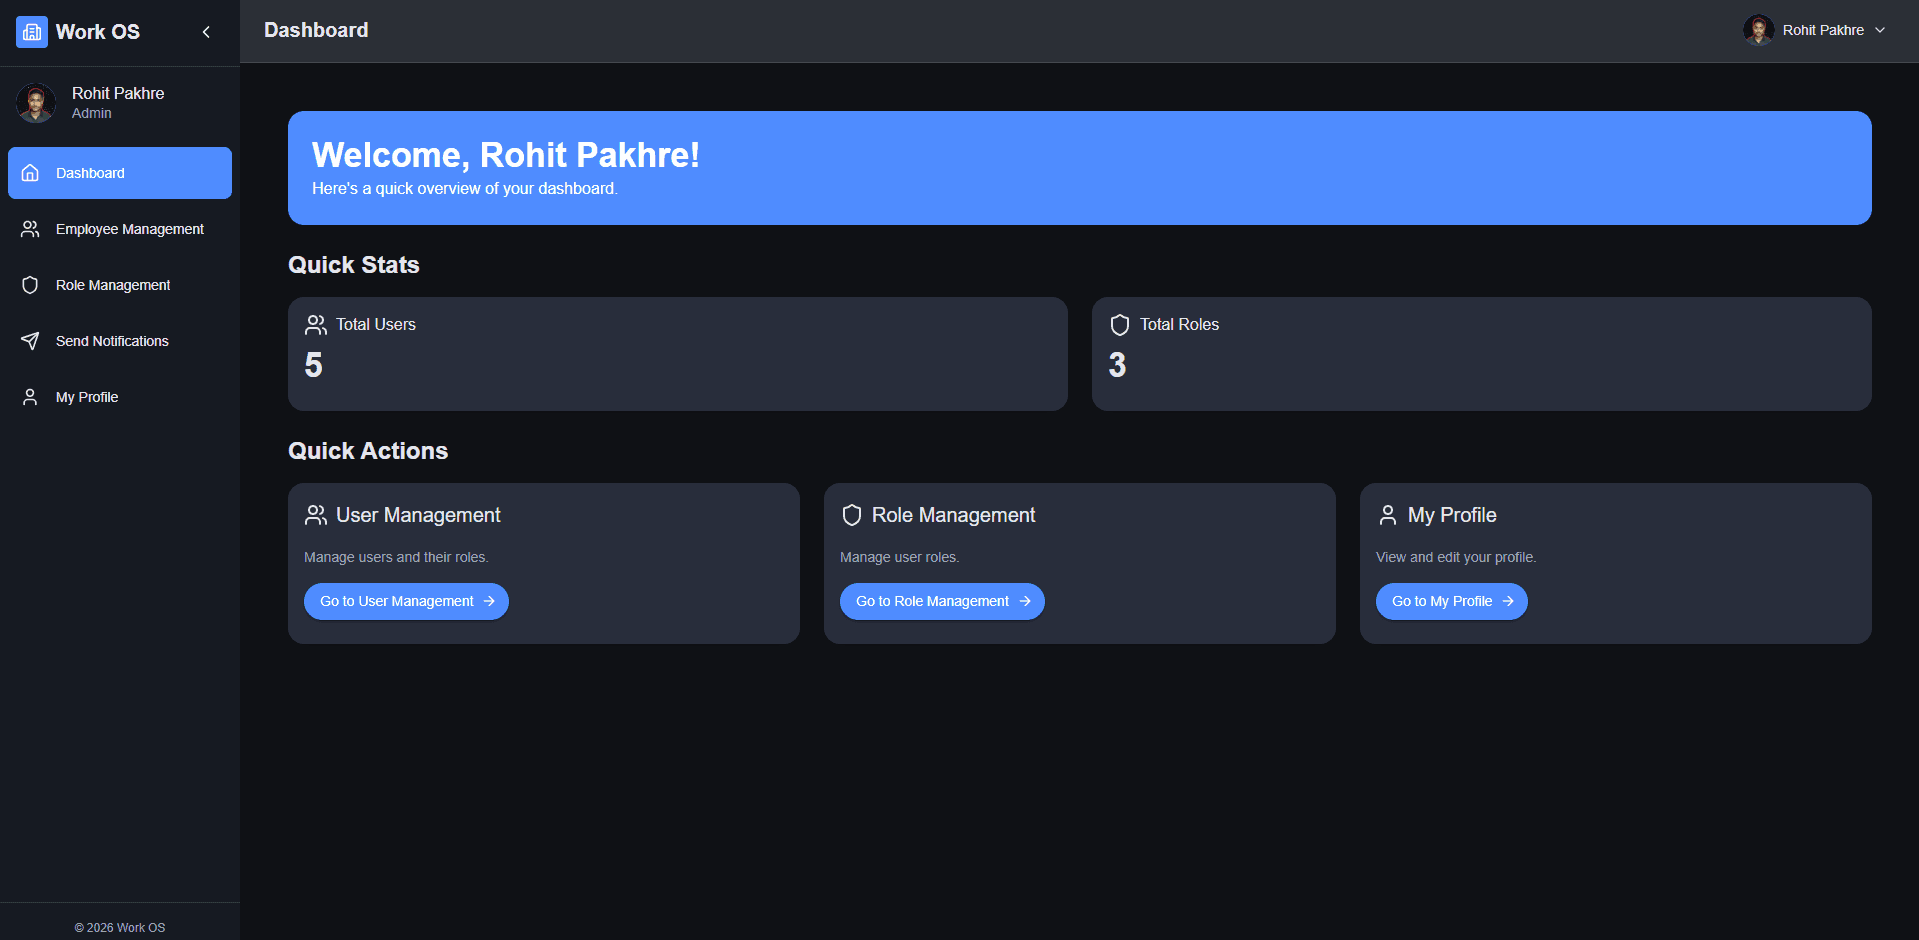This screenshot has height=940, width=1919.
Task: Click the Employee Management people icon
Action: (x=30, y=229)
